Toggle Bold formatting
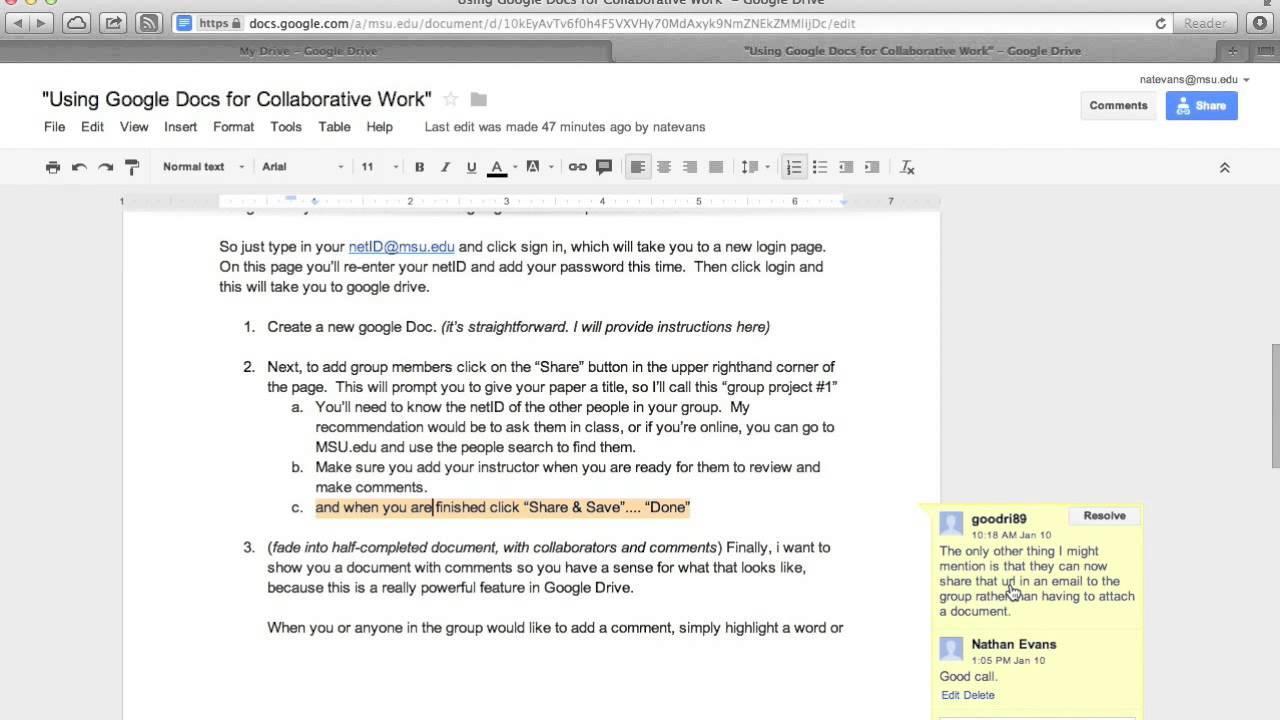The image size is (1280, 720). 419,167
